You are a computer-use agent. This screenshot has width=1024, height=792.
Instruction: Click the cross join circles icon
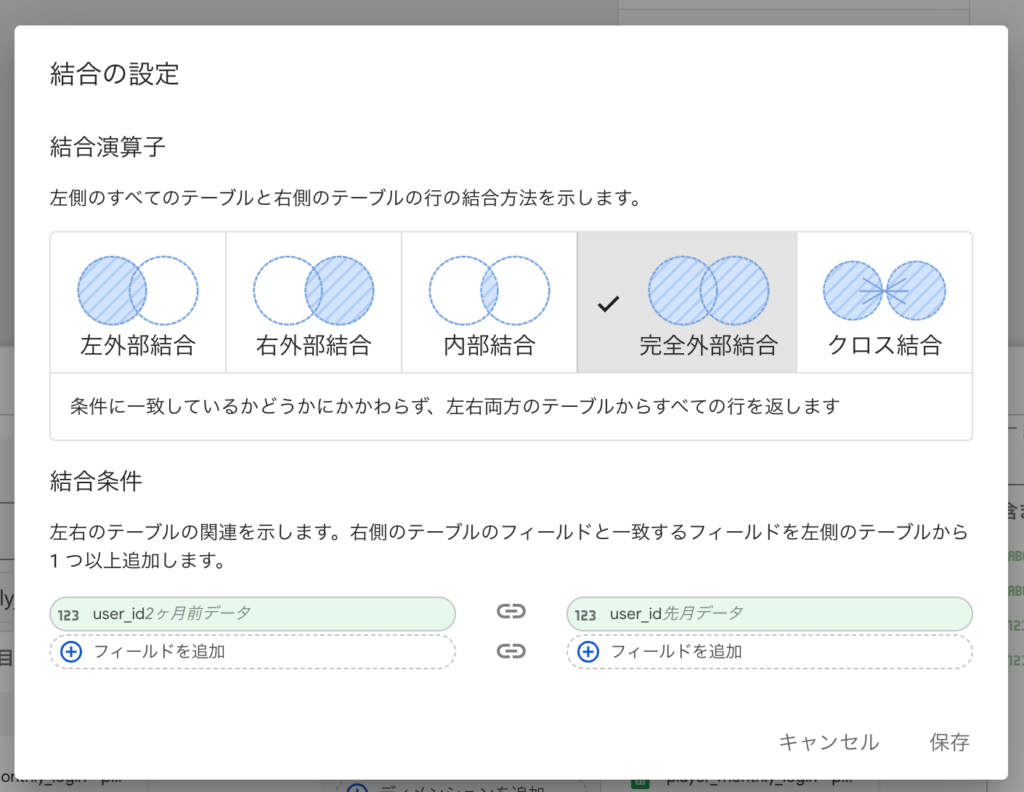click(x=884, y=291)
